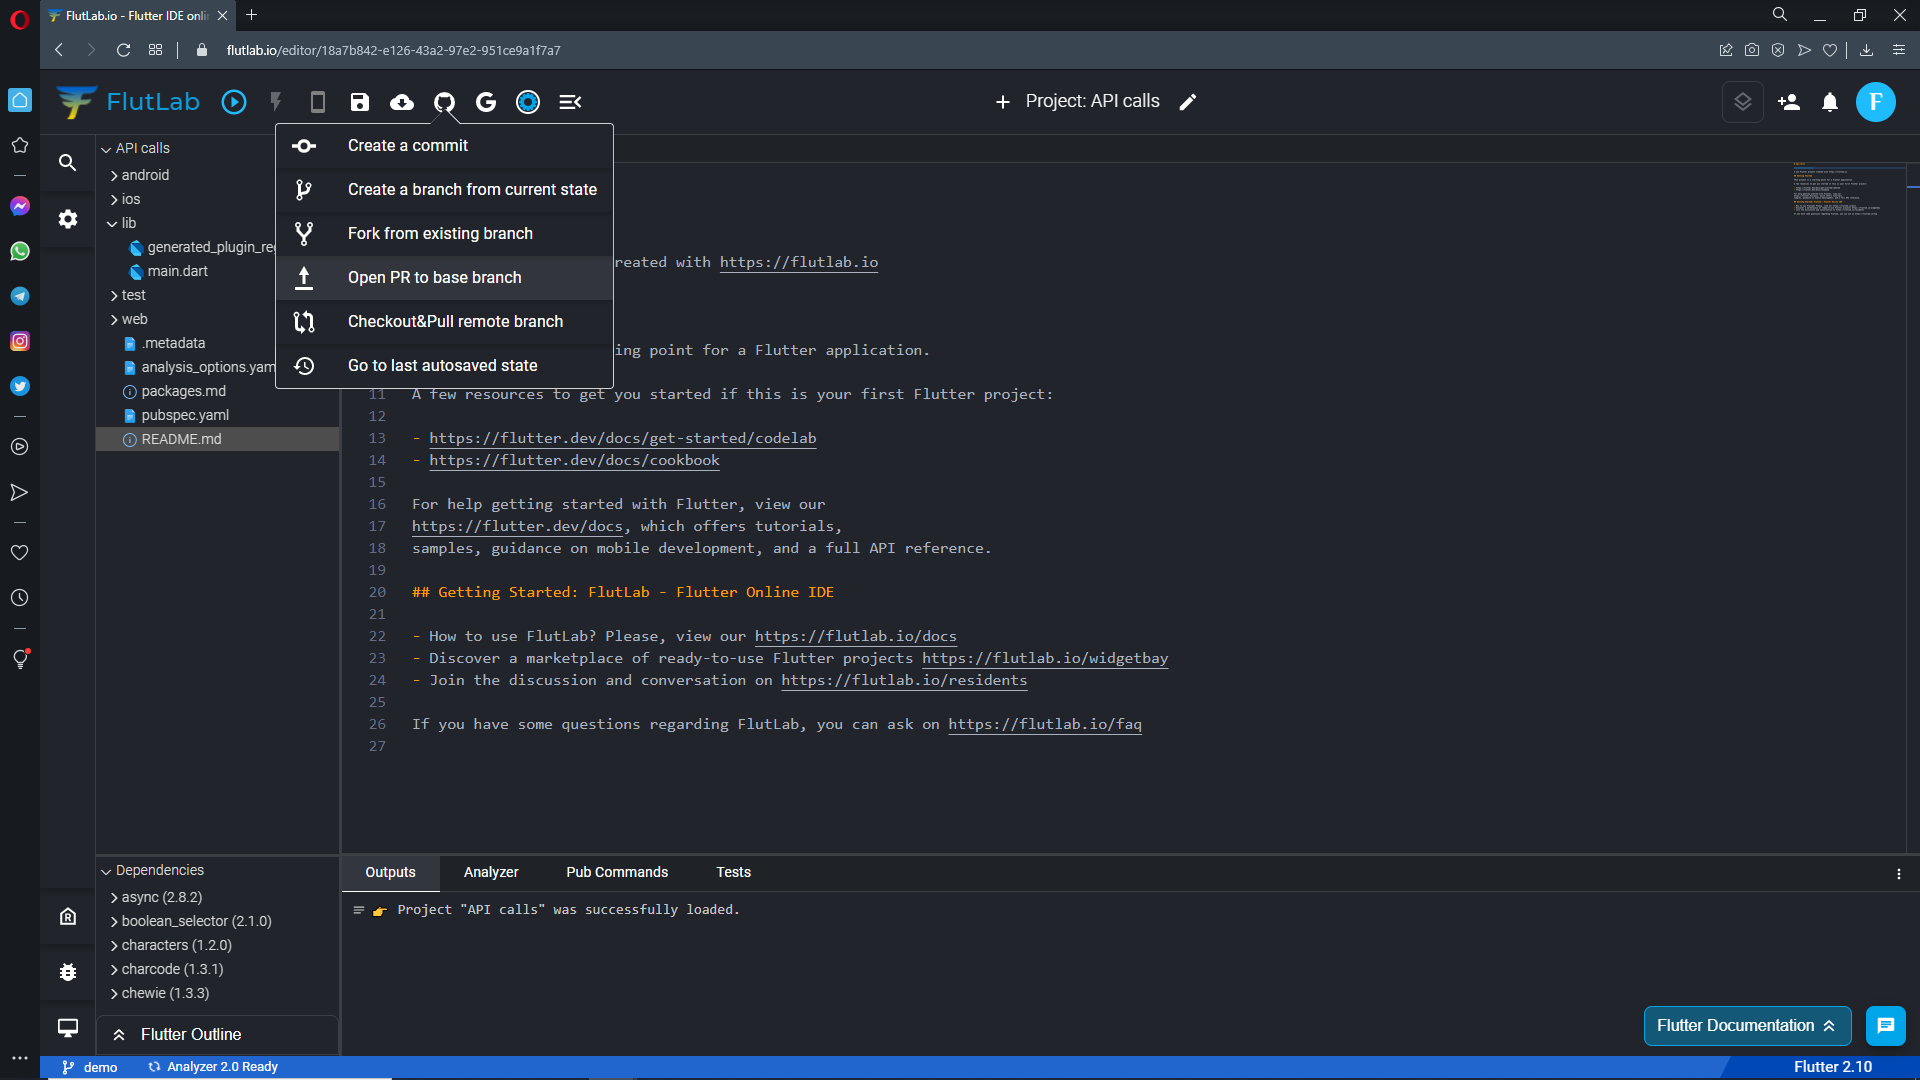Reload the page in Opera
The image size is (1920, 1080).
tap(123, 50)
